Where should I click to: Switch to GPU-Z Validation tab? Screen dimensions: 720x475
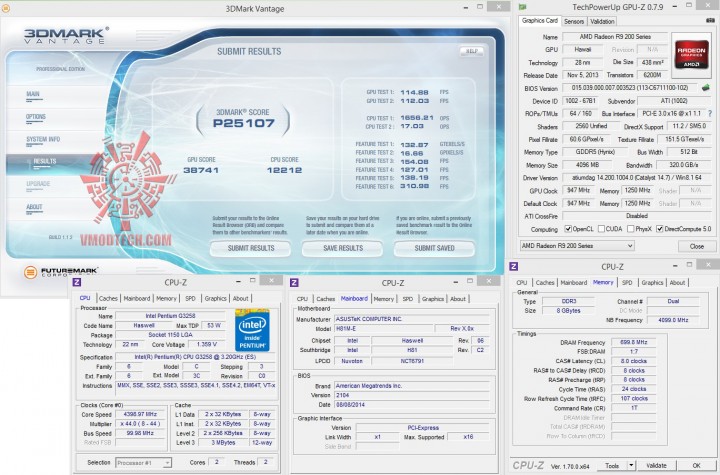[x=602, y=21]
